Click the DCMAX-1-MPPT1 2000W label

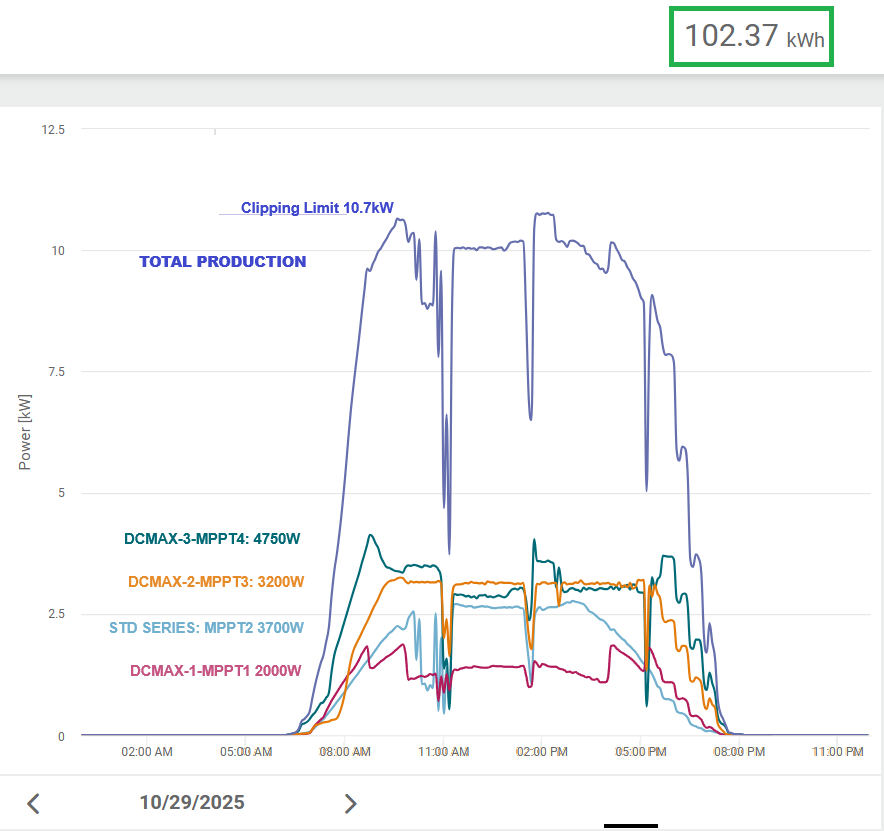[x=215, y=671]
